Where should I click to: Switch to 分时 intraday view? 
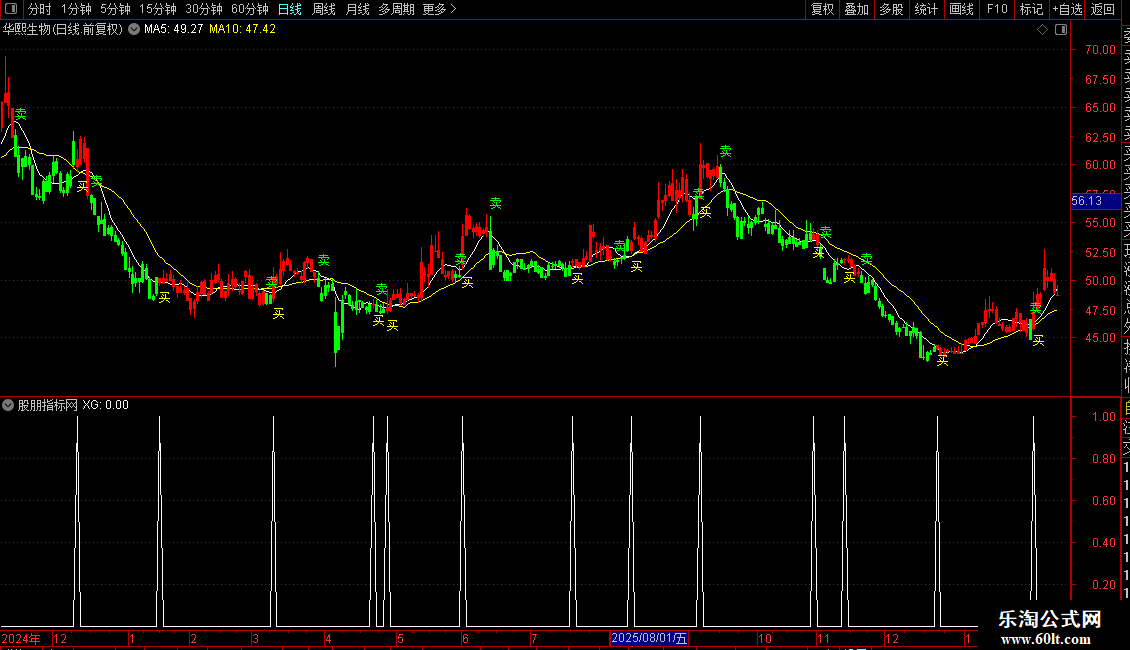[40, 9]
